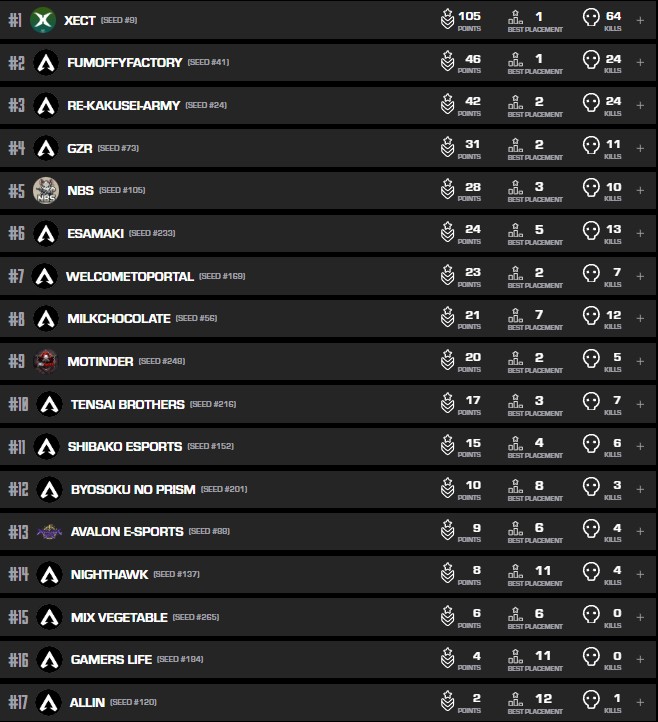The height and width of the screenshot is (722, 658).
Task: Expand the XECT row with plus
Action: pos(640,19)
